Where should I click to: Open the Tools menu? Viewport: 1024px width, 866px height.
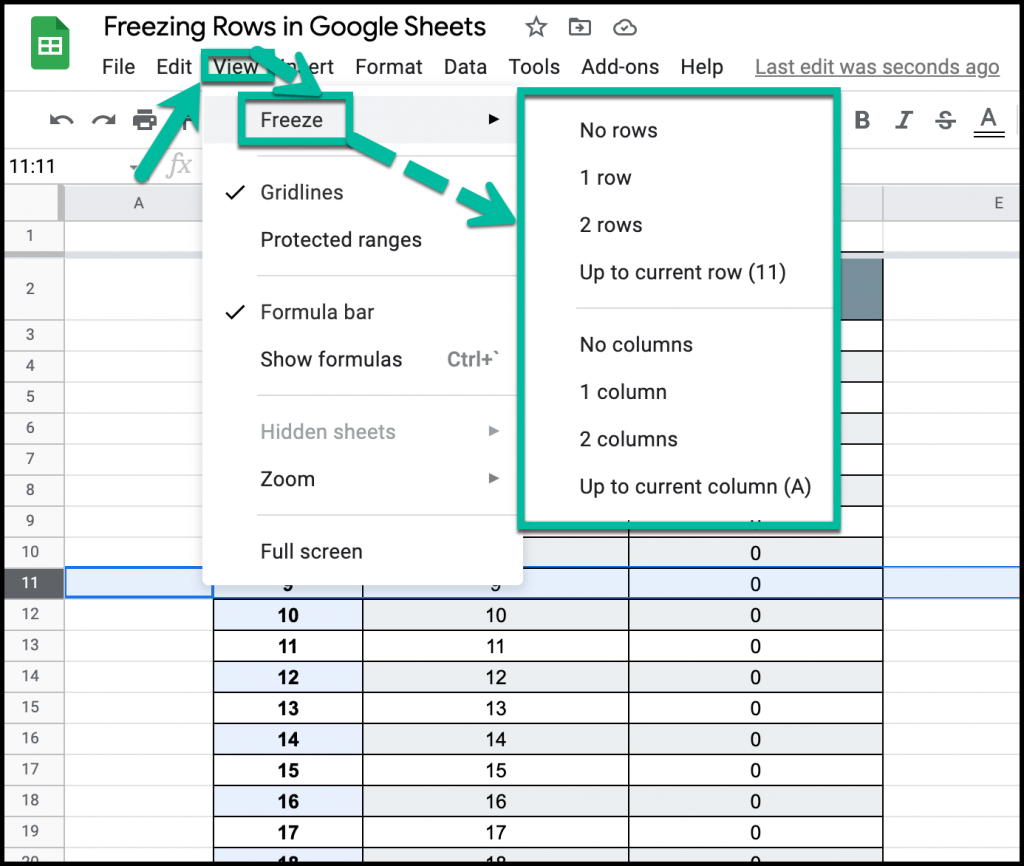pos(534,67)
